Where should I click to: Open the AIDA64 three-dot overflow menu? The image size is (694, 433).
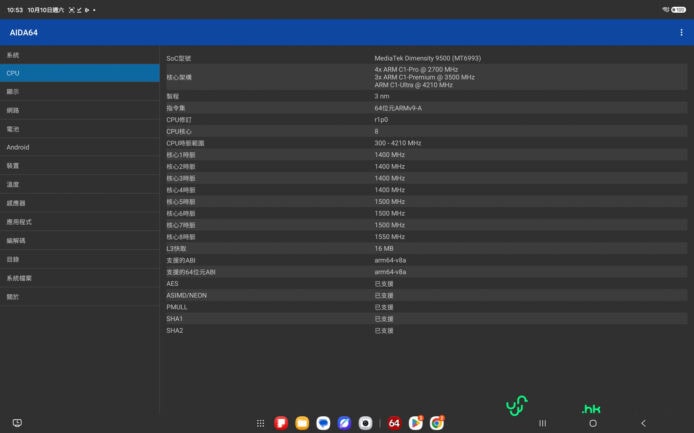click(681, 32)
